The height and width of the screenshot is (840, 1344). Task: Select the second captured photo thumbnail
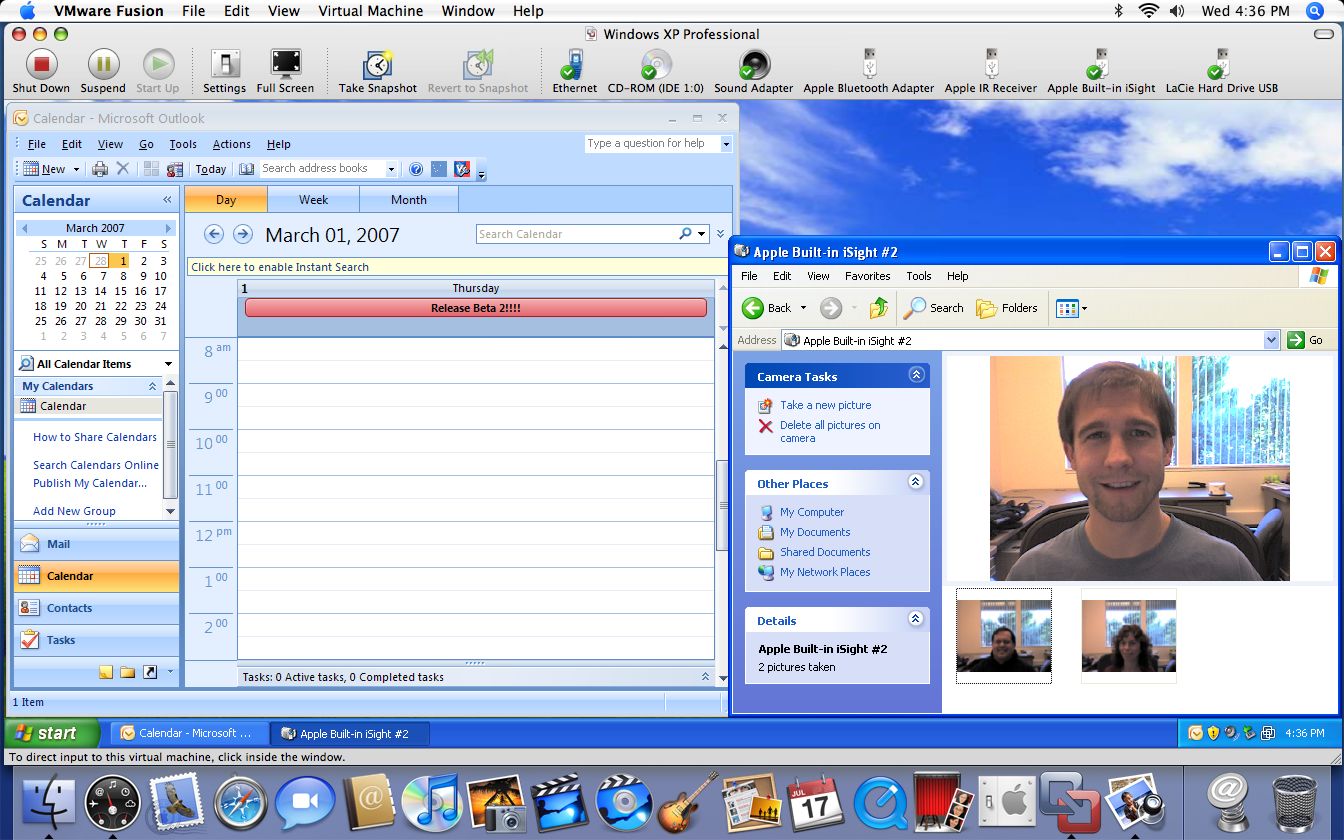(x=1128, y=636)
